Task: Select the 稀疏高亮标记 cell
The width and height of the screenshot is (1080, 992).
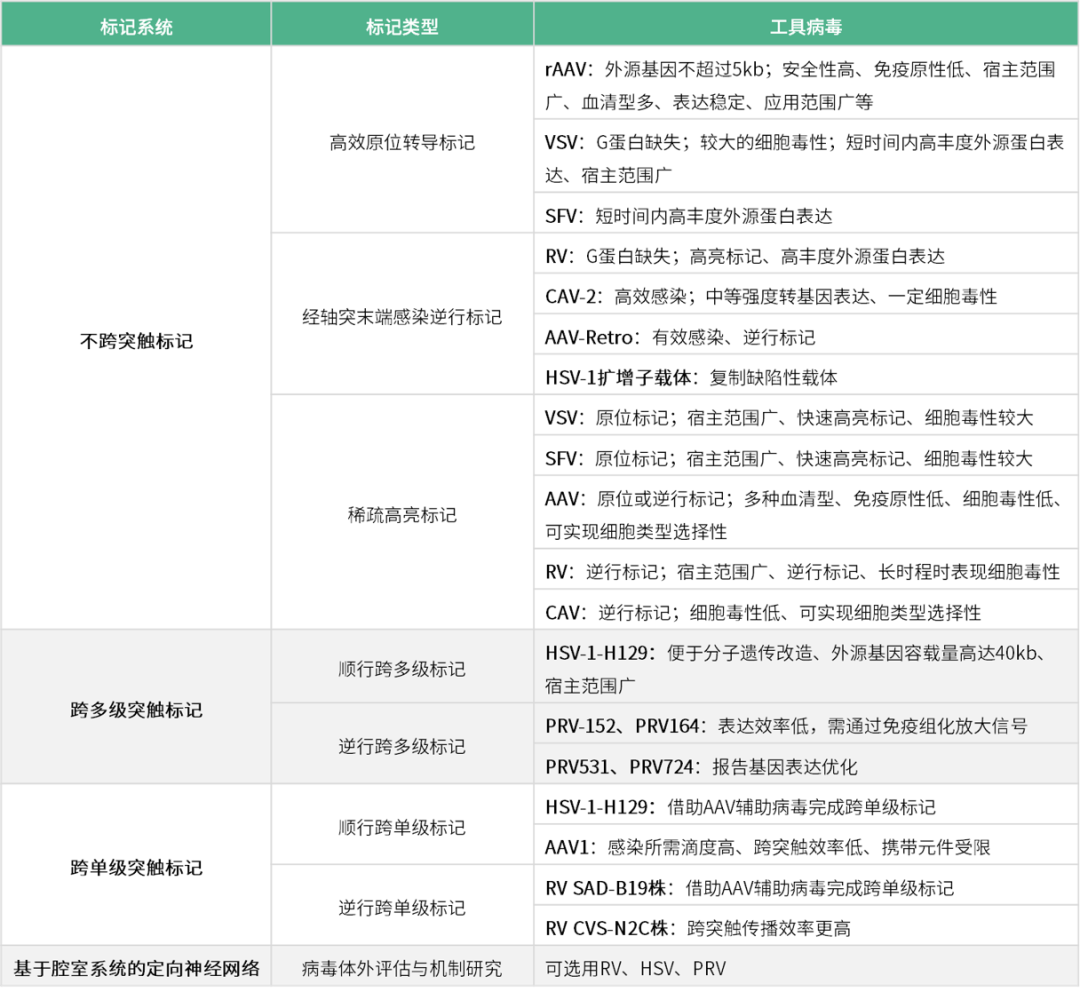Action: tap(402, 515)
